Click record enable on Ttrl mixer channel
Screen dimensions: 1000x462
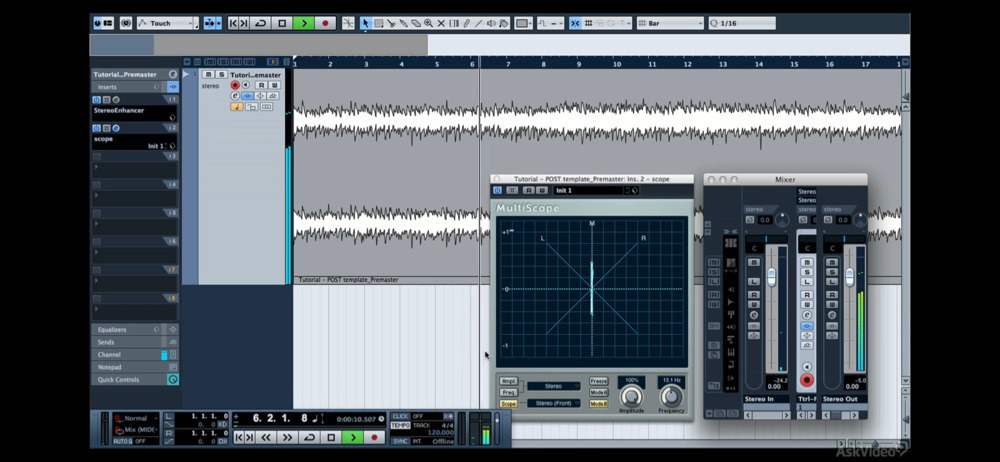tap(806, 381)
